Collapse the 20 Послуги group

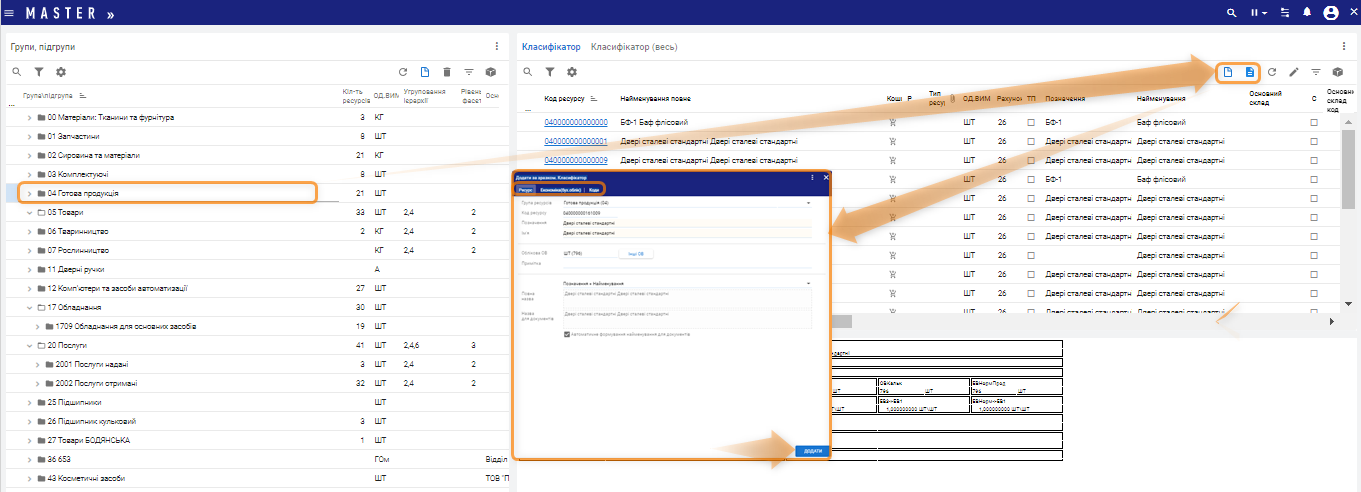tap(29, 345)
